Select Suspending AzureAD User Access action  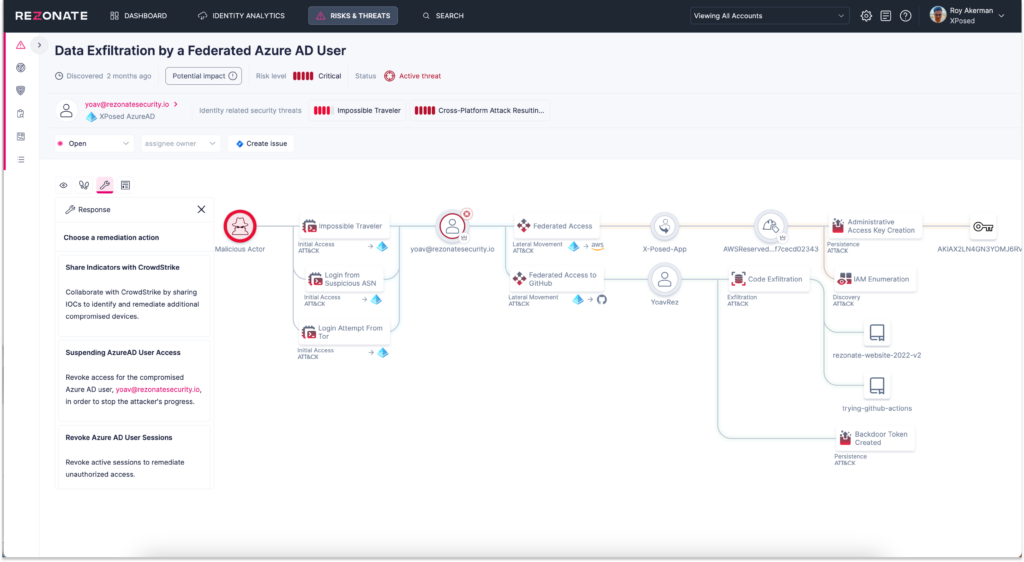coord(135,381)
